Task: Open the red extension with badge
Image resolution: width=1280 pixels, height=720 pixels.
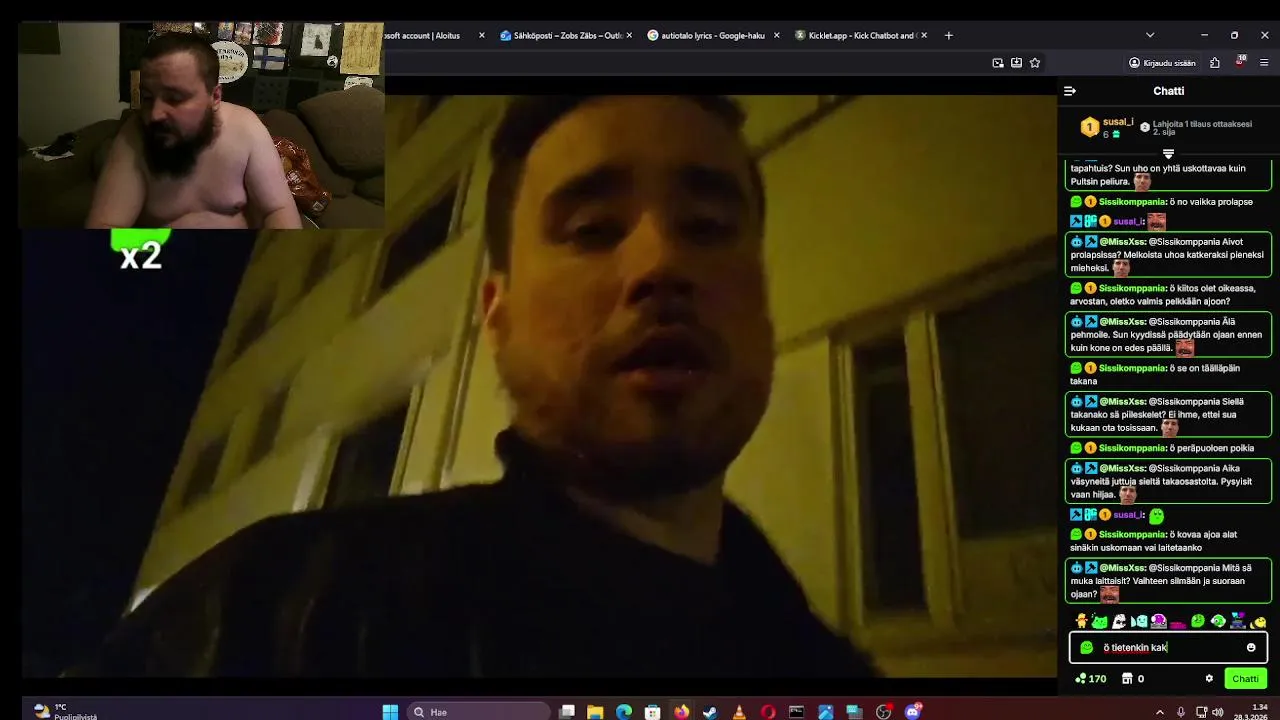Action: tap(1240, 61)
